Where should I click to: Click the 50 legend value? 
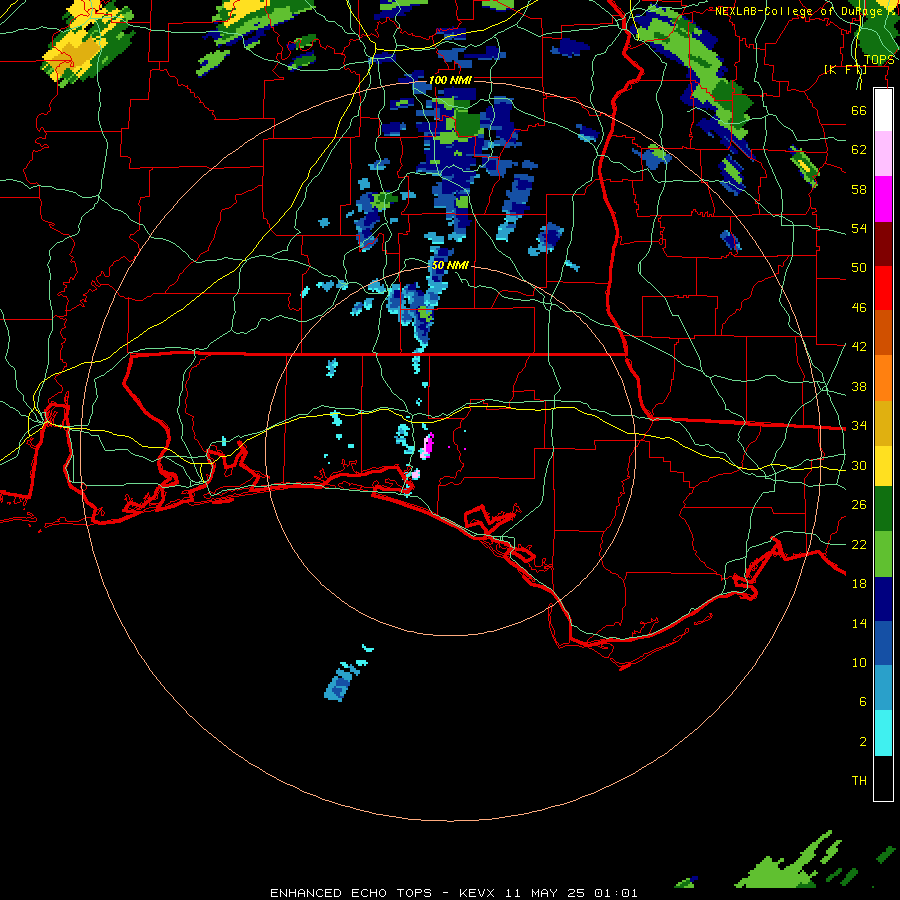click(859, 267)
